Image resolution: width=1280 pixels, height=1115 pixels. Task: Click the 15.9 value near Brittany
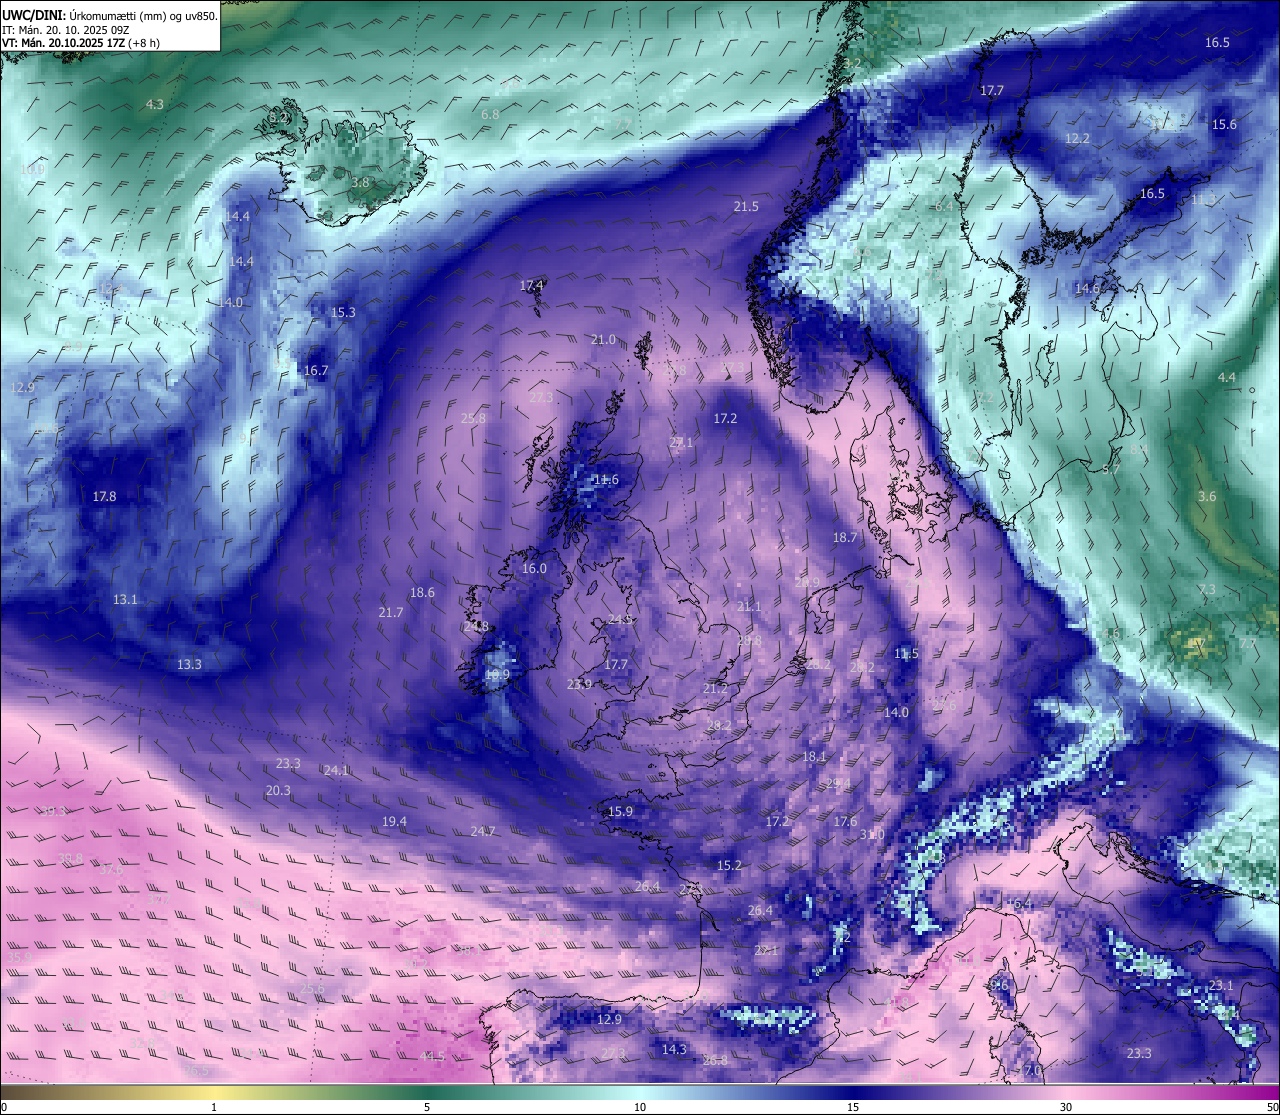[x=620, y=811]
